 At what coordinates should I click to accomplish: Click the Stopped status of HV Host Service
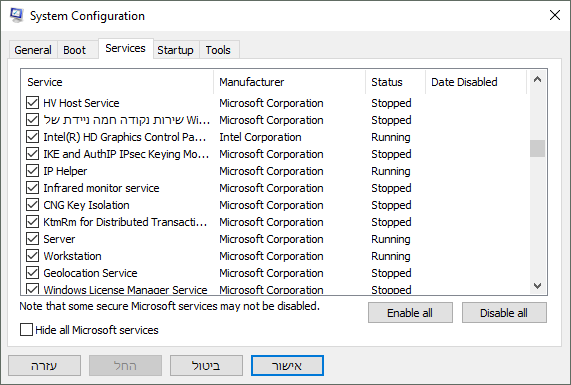(x=391, y=103)
